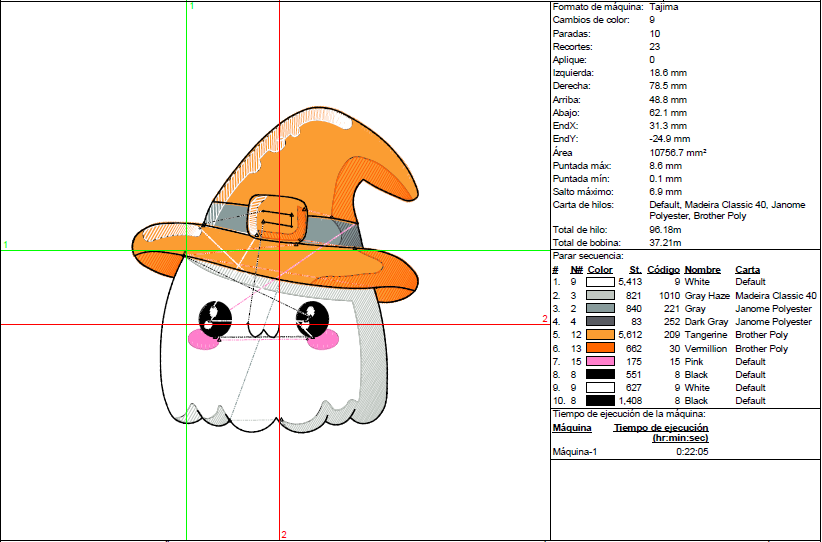Image resolution: width=822 pixels, height=542 pixels.
Task: Pick the Pink thread swatch
Action: pos(601,361)
